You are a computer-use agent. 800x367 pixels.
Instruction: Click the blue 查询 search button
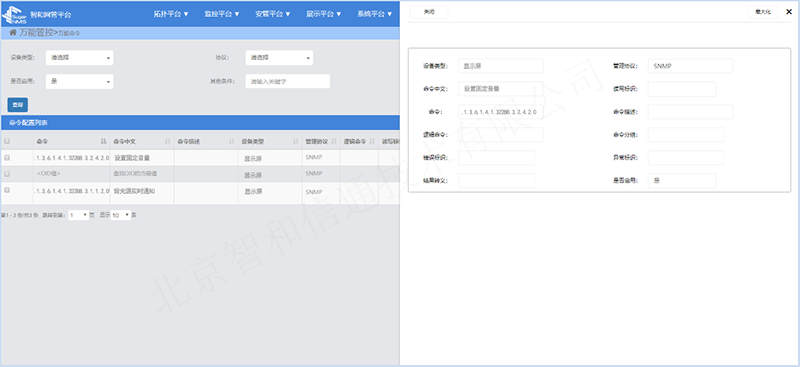pyautogui.click(x=18, y=105)
